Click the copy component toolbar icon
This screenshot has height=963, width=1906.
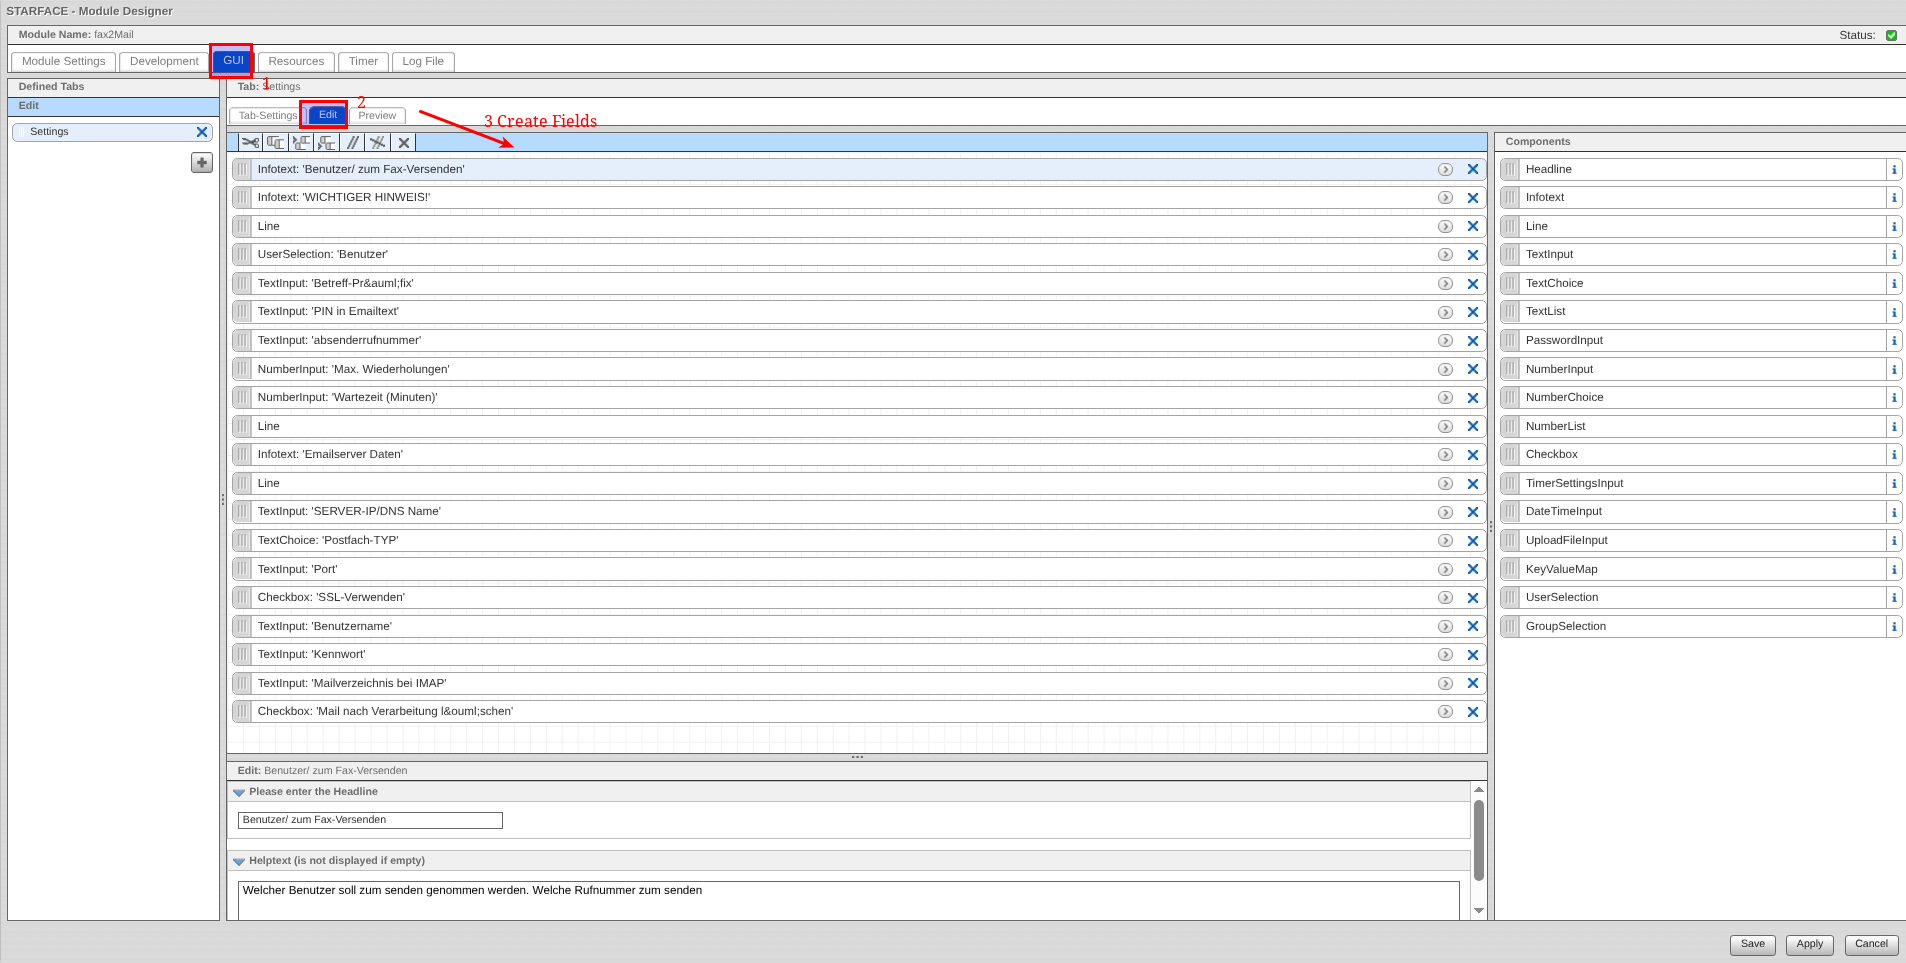click(x=276, y=143)
